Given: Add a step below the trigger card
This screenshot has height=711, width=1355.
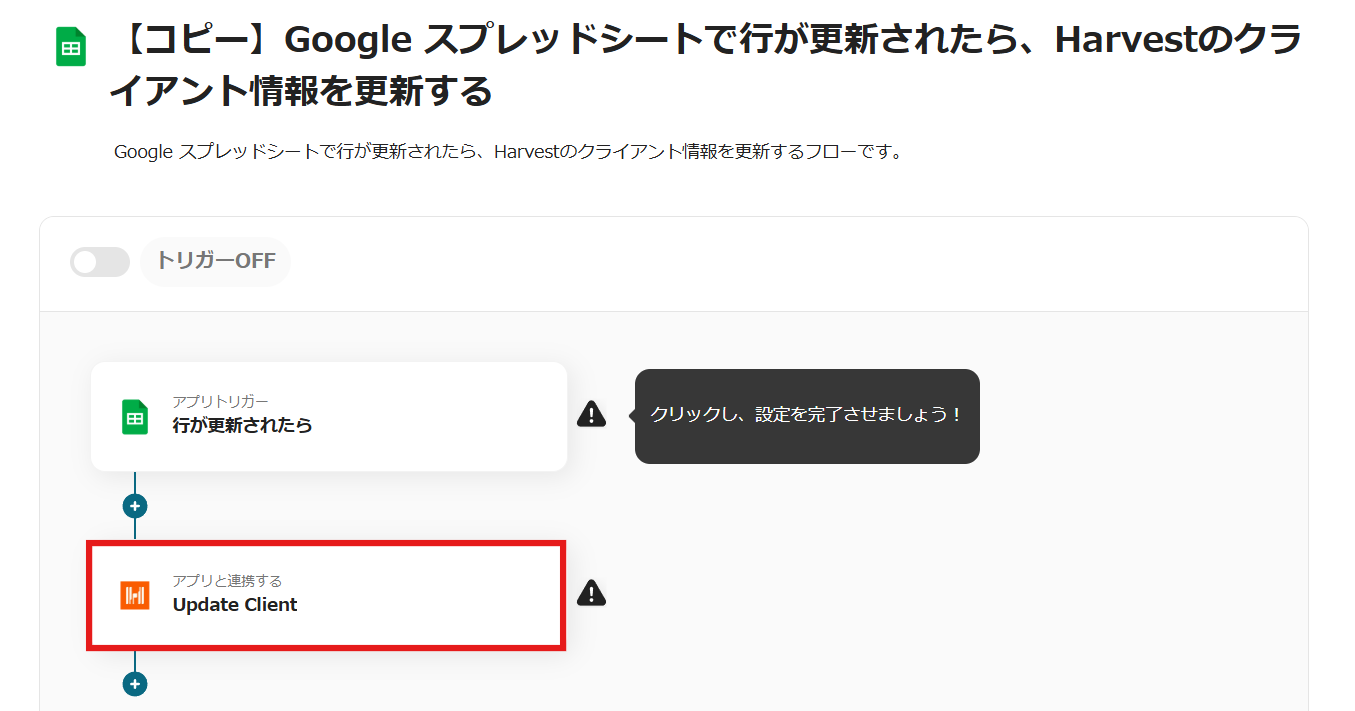Looking at the screenshot, I should tap(135, 506).
